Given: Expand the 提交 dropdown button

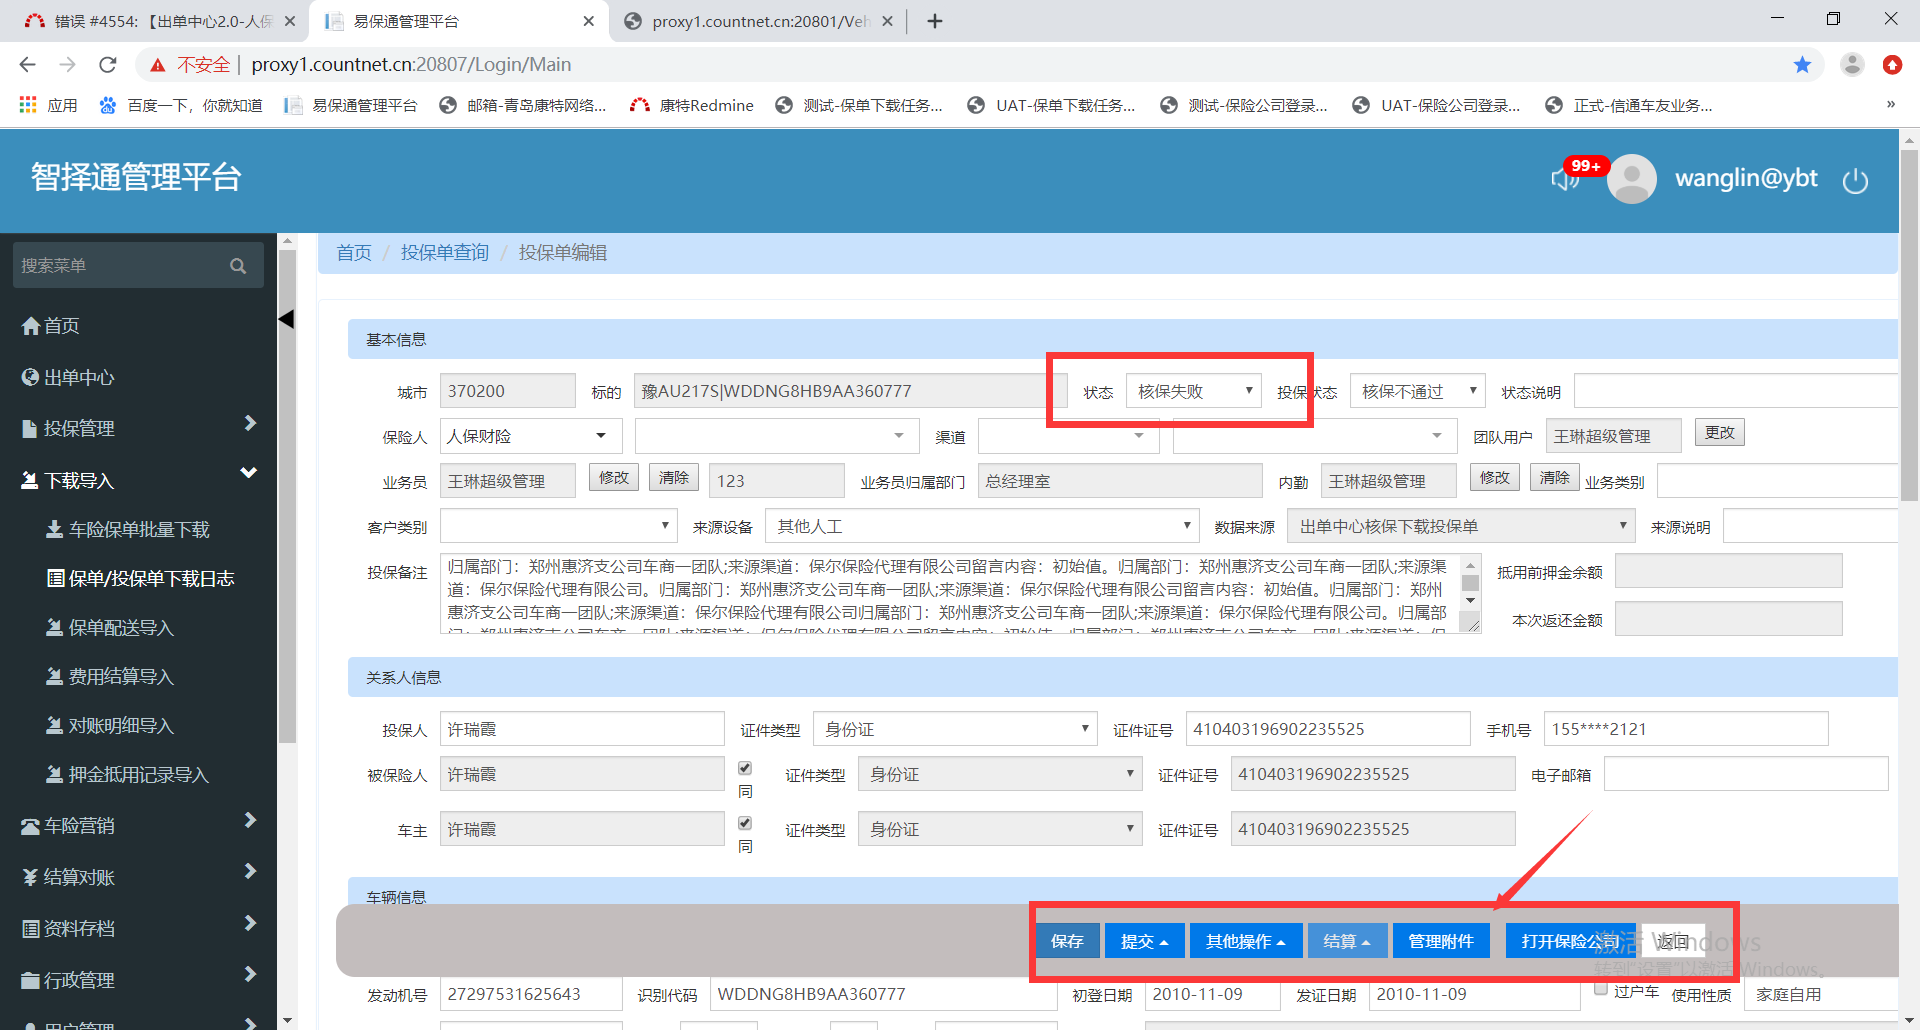Looking at the screenshot, I should click(1144, 941).
